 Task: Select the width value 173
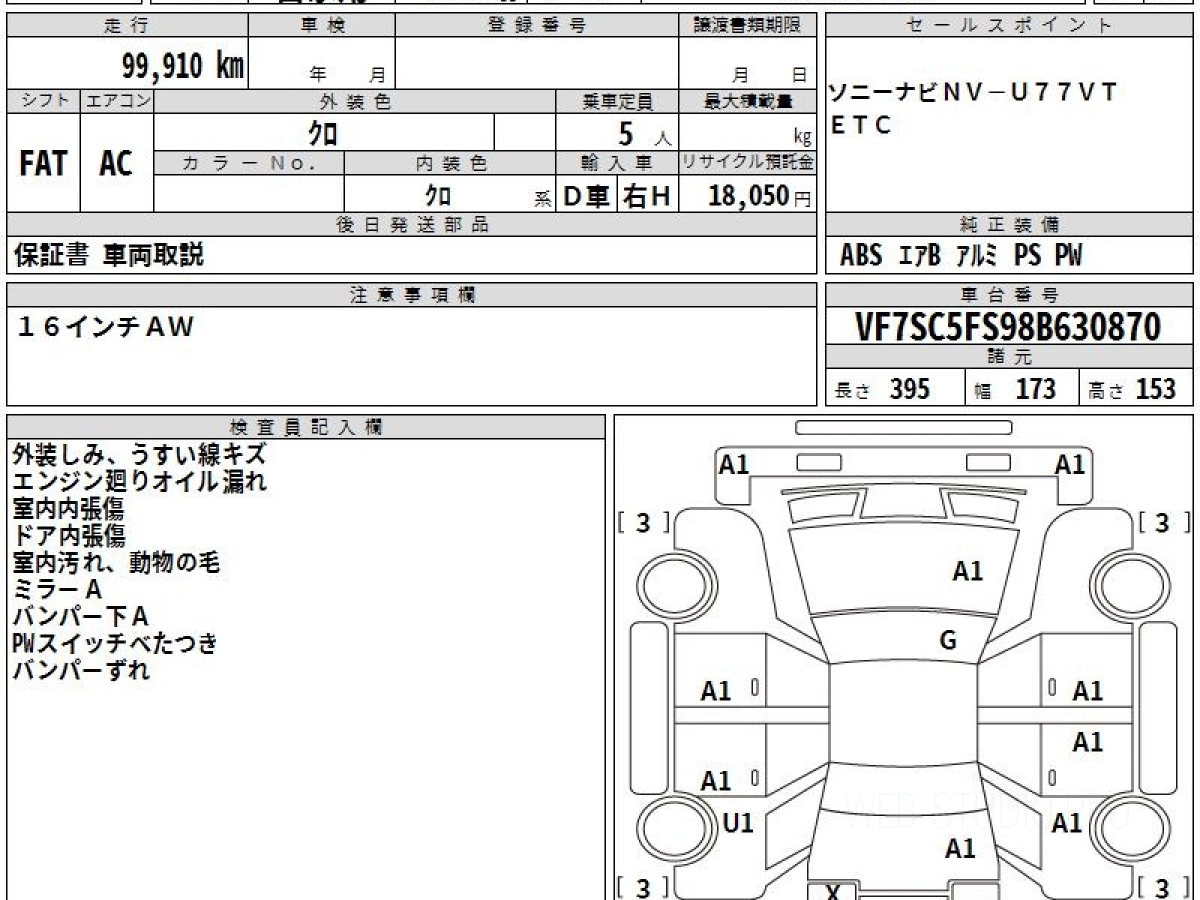[x=1035, y=389]
